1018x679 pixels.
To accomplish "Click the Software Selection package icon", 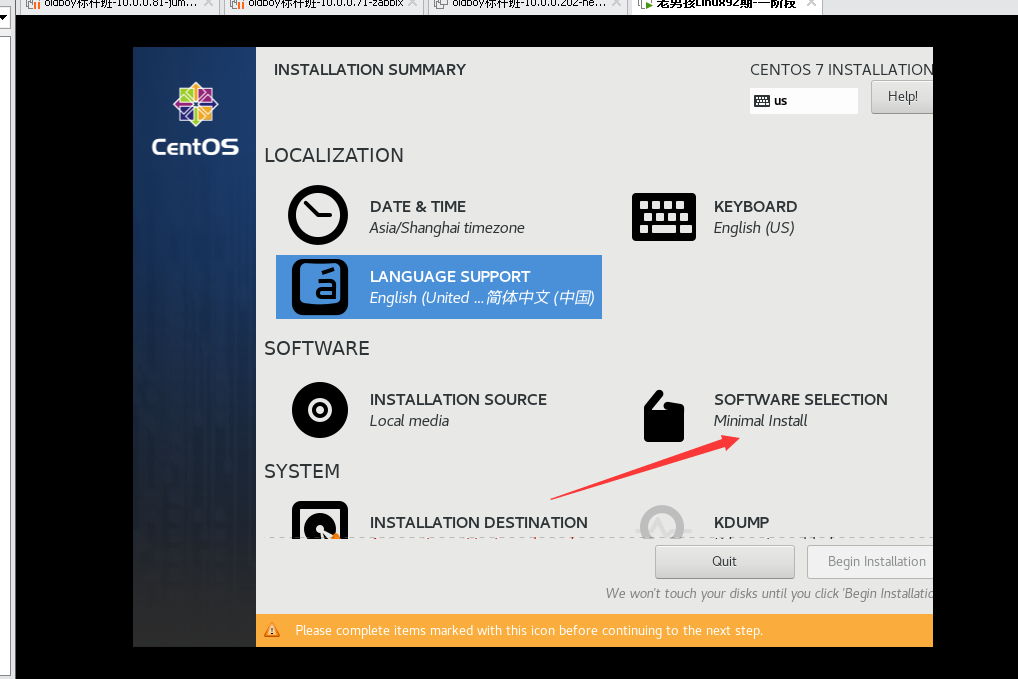I will coord(664,416).
